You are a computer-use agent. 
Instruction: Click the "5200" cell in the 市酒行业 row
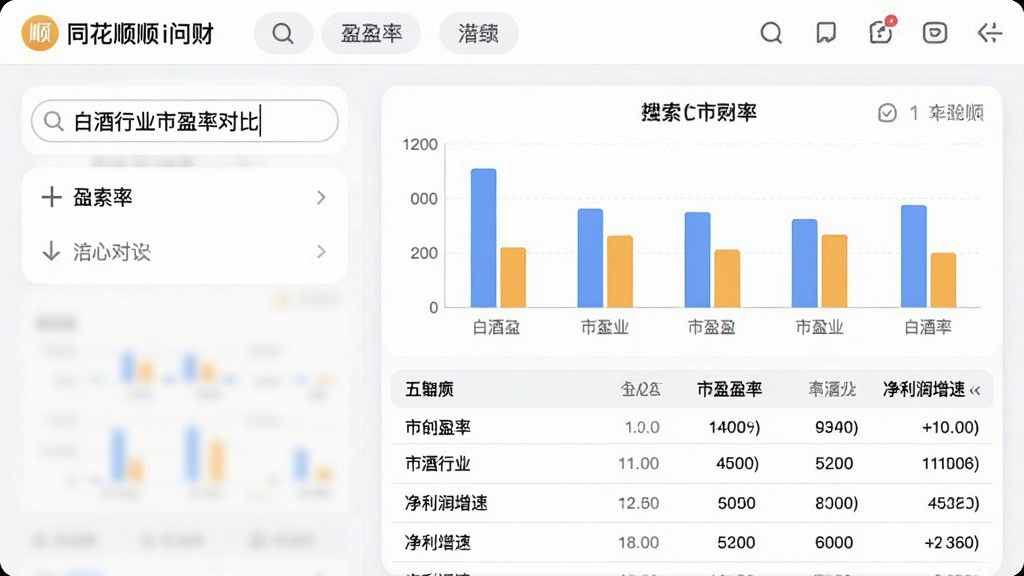click(x=834, y=464)
